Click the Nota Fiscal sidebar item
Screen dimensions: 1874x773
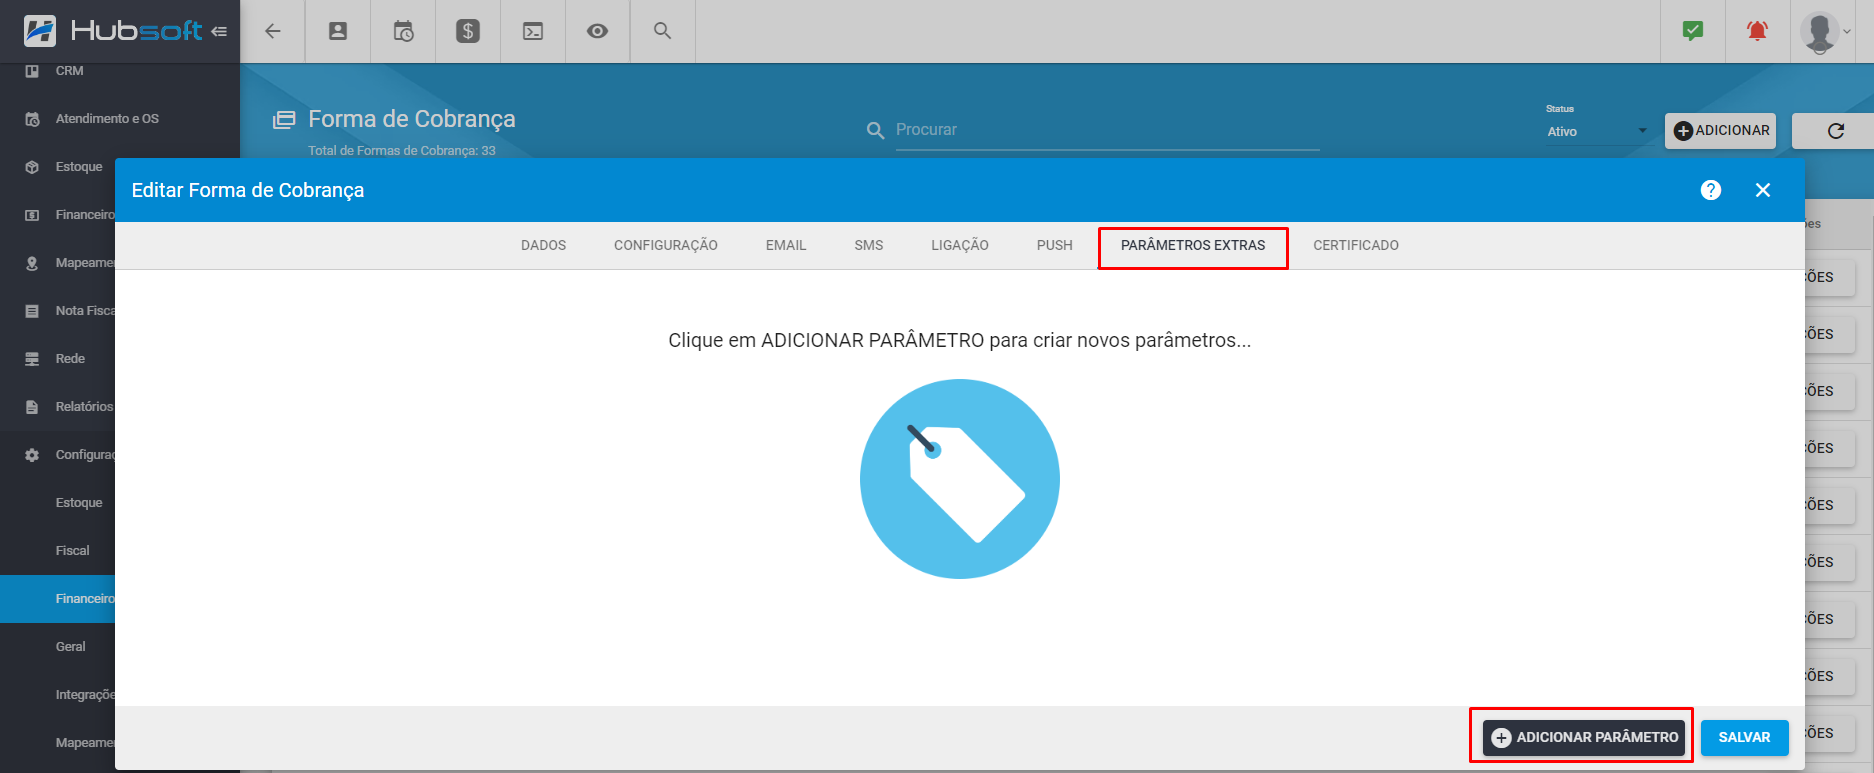[x=84, y=311]
